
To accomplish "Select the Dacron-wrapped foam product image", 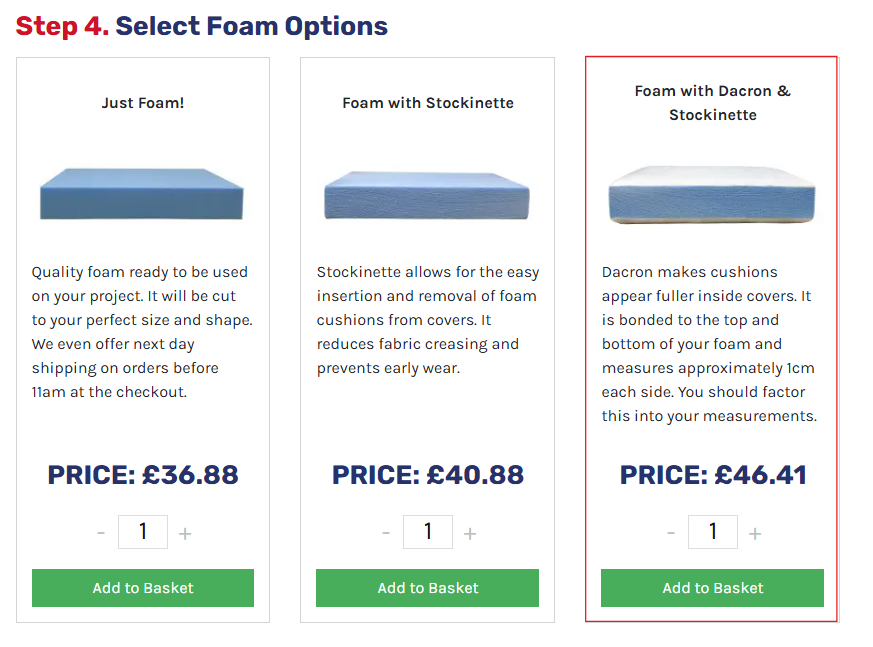I will coord(712,195).
